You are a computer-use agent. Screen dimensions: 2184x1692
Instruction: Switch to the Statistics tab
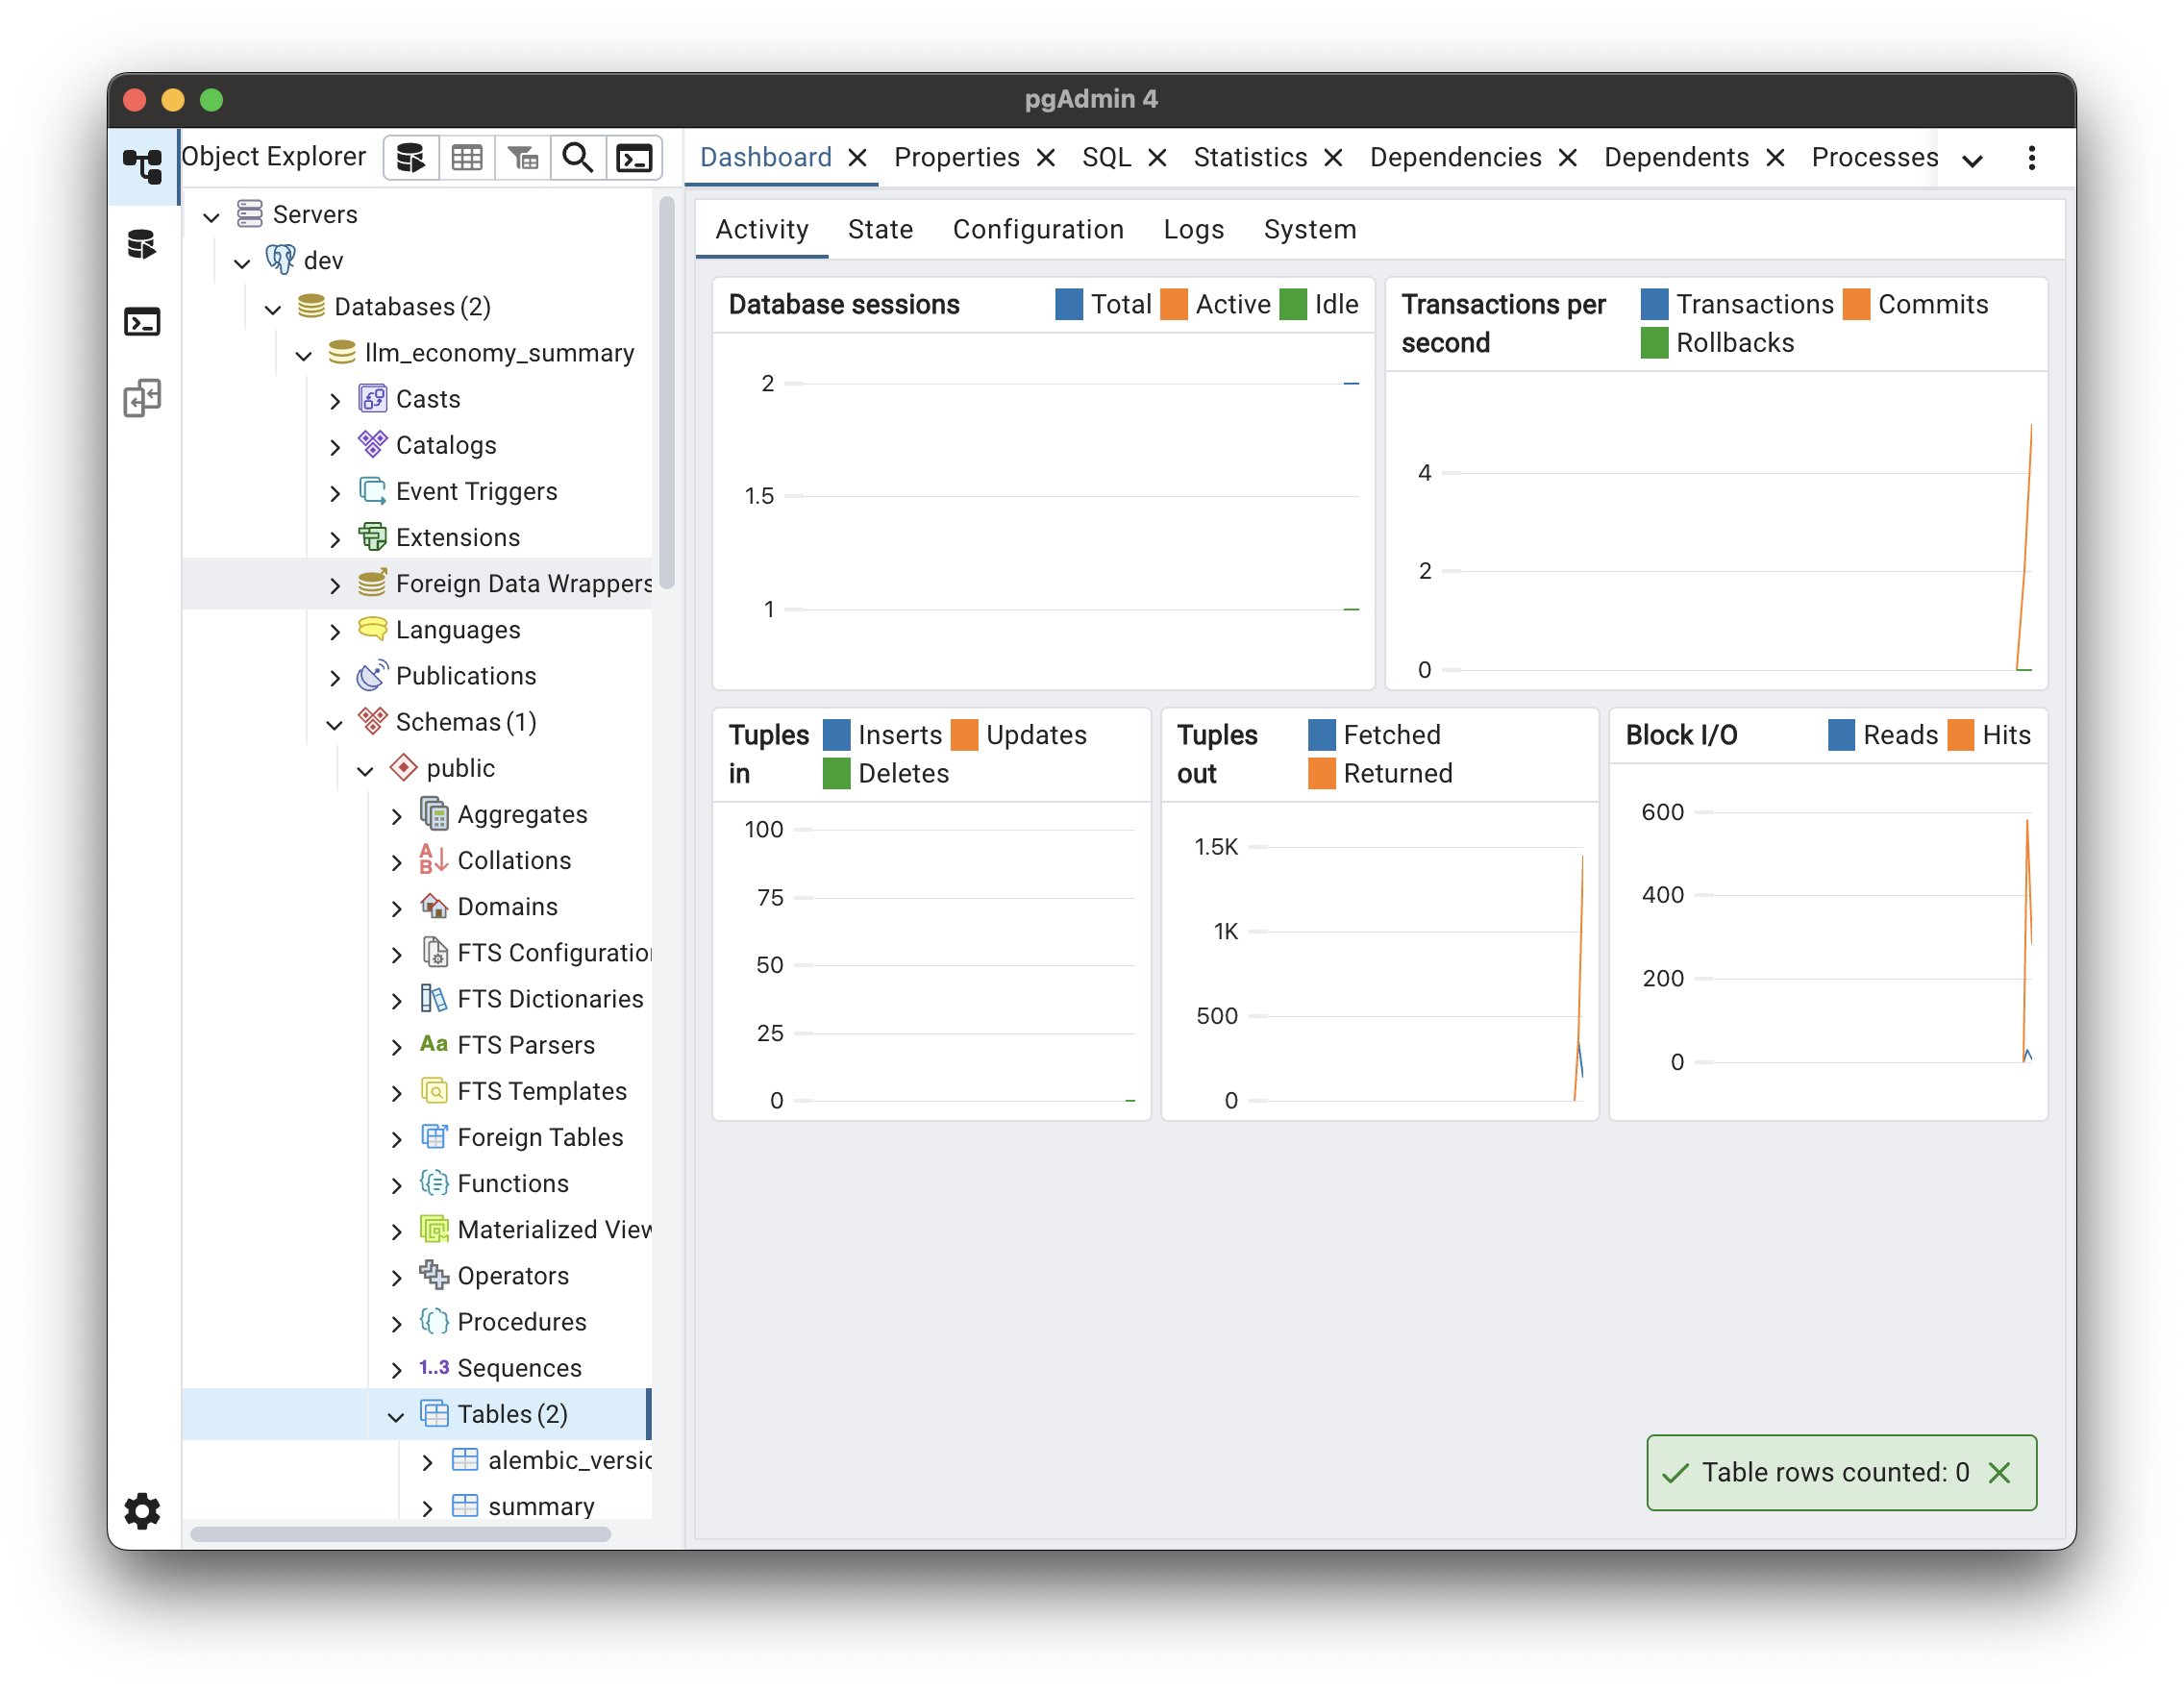click(1250, 157)
